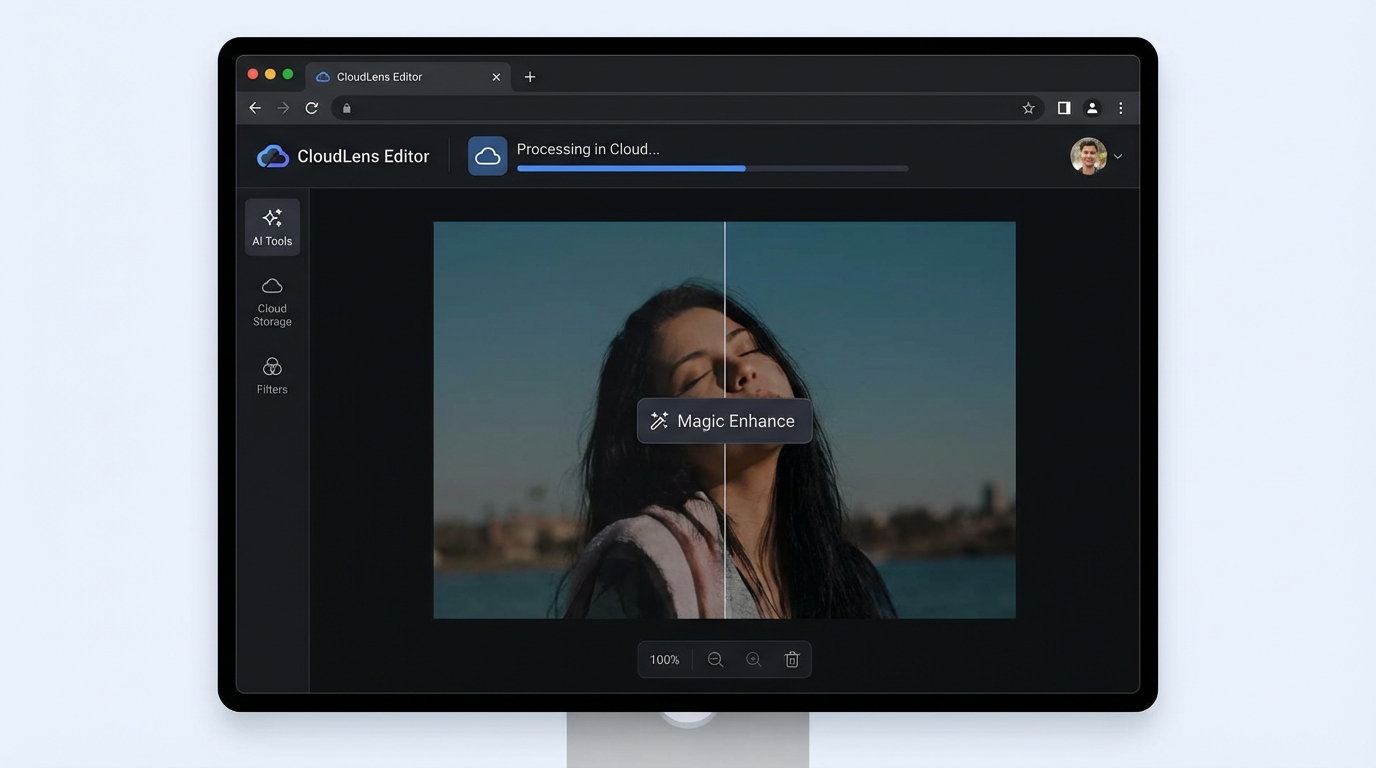The image size is (1376, 768).
Task: Open the browser three-dot menu
Action: pyautogui.click(x=1121, y=108)
